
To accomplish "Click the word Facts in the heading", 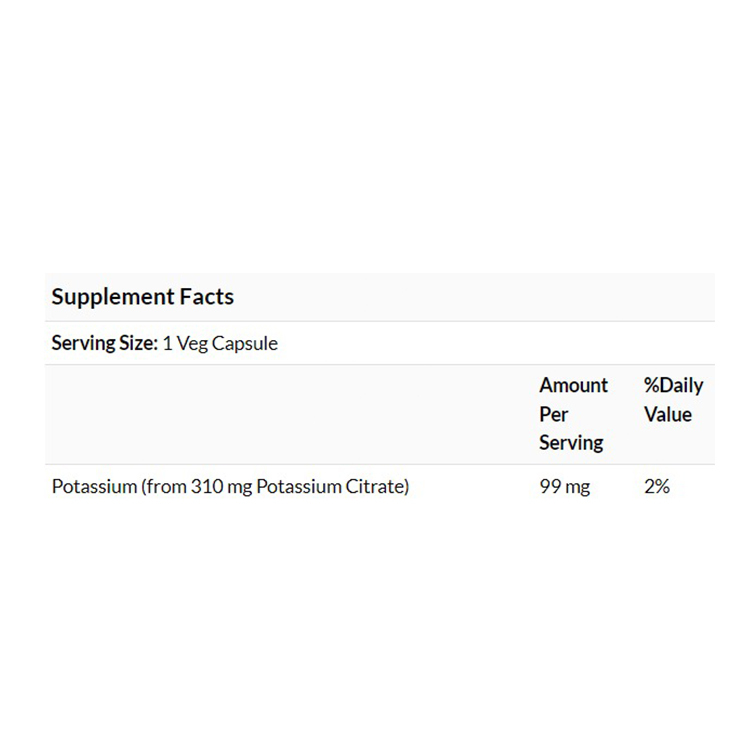I will pos(207,297).
